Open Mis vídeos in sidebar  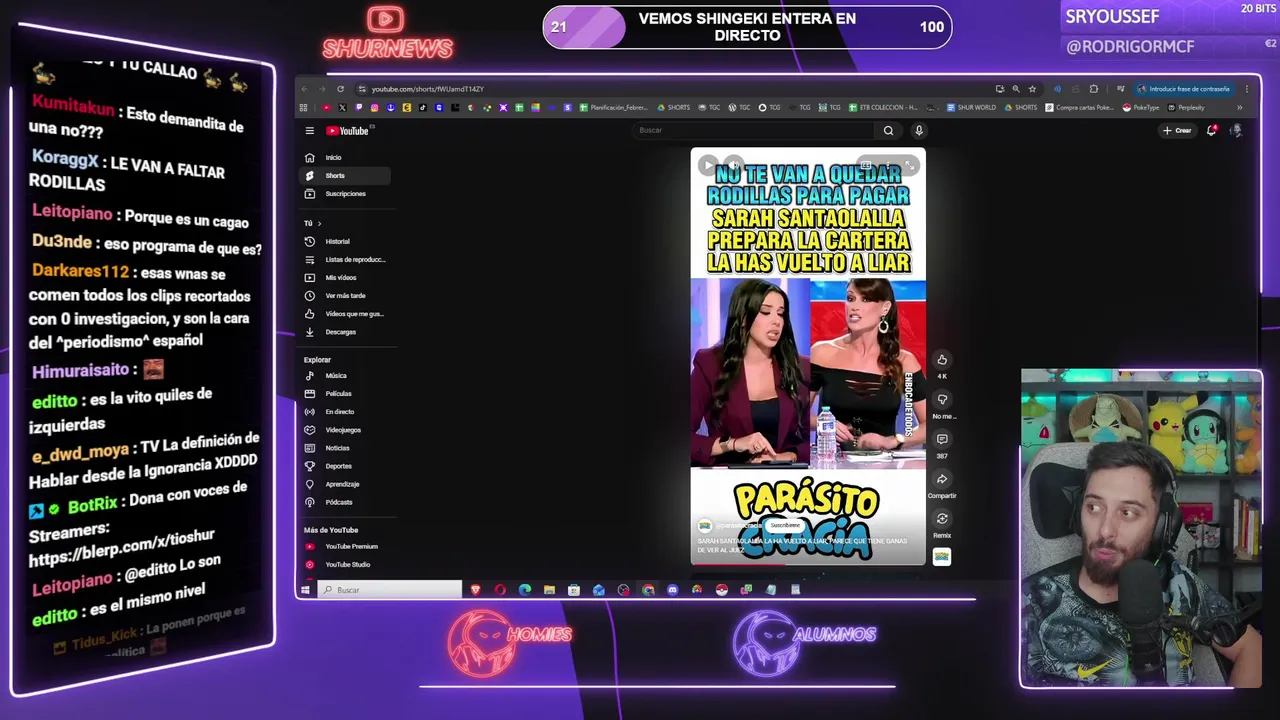tap(346, 277)
